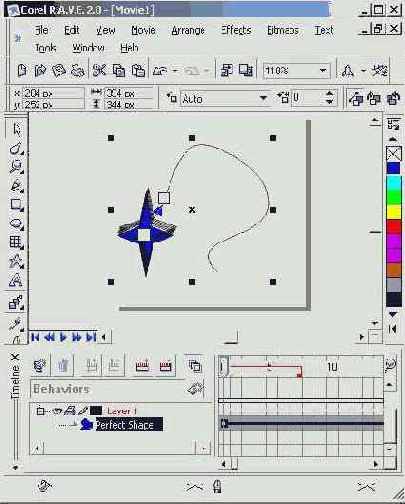Toggle Layer 1 printer icon
The width and height of the screenshot is (405, 504).
pos(69,411)
